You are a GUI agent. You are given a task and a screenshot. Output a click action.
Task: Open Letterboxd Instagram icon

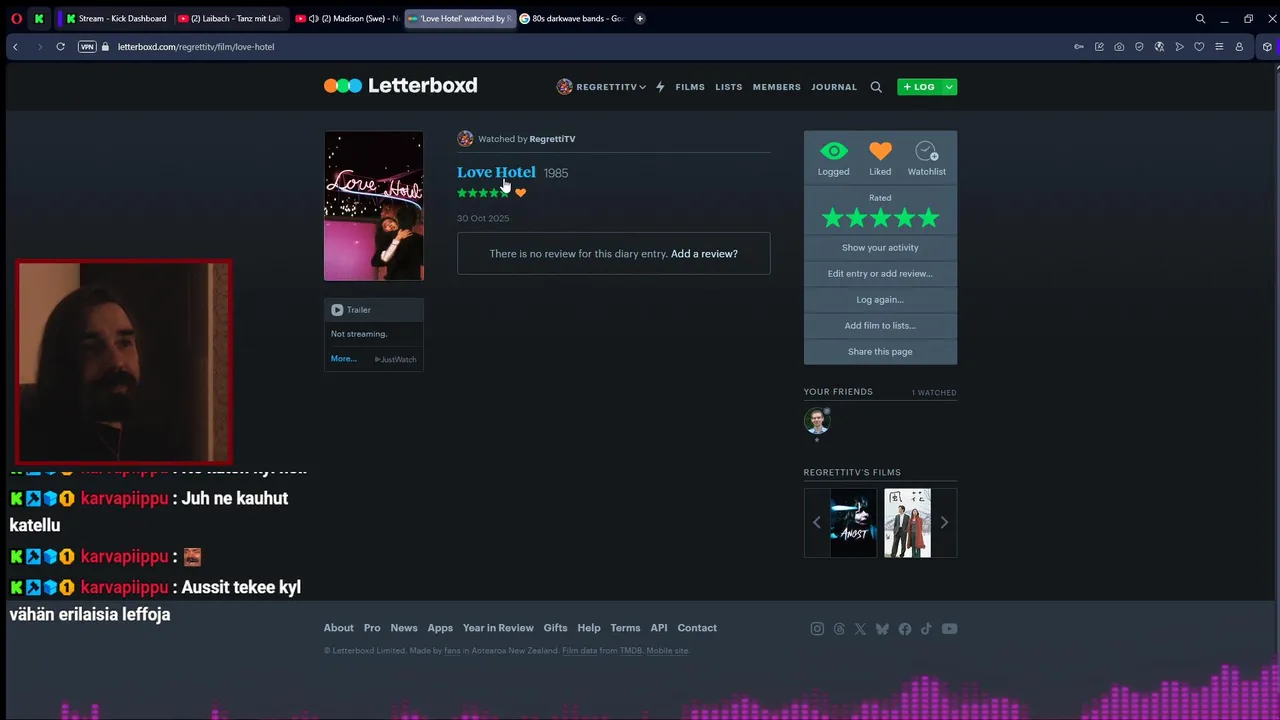[817, 629]
